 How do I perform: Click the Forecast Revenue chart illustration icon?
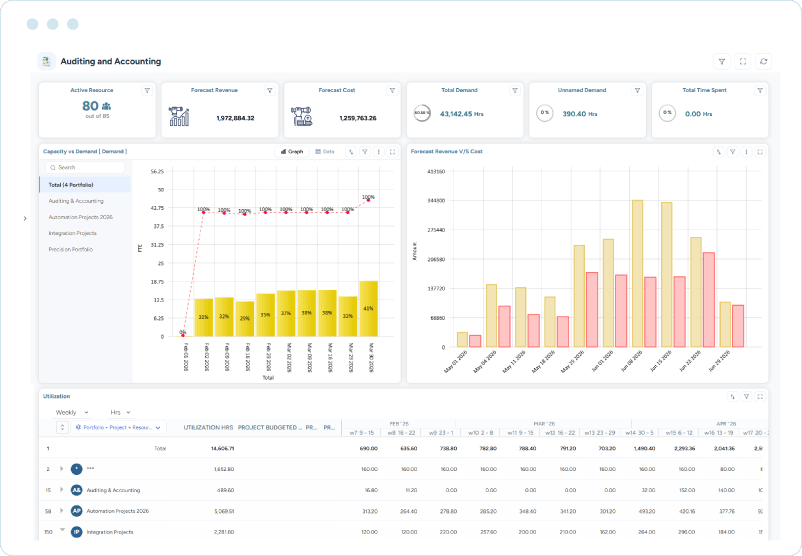(179, 117)
